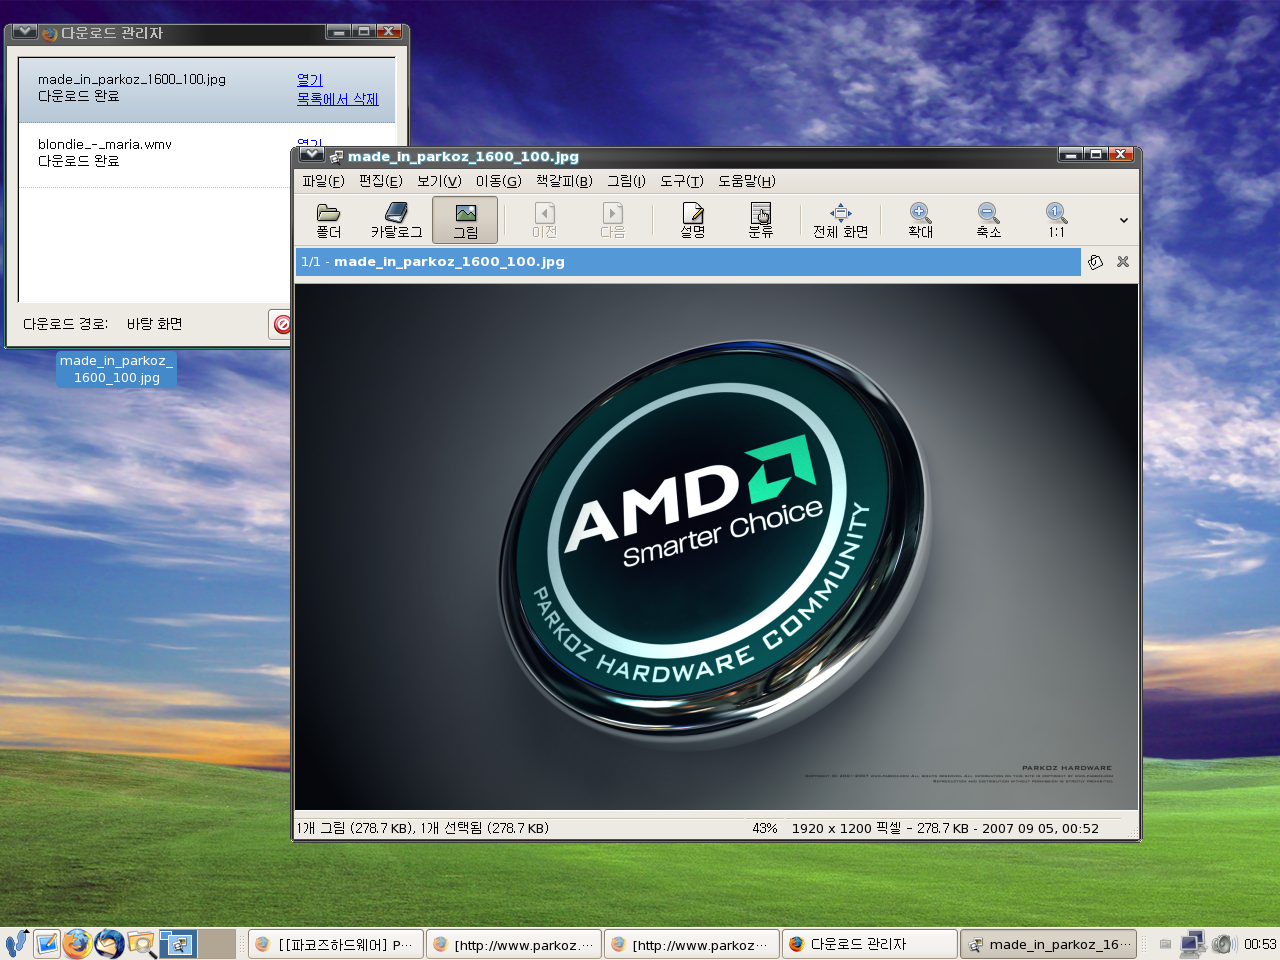1280x960 pixels.
Task: Open the 파일(F) menu
Action: click(x=323, y=181)
